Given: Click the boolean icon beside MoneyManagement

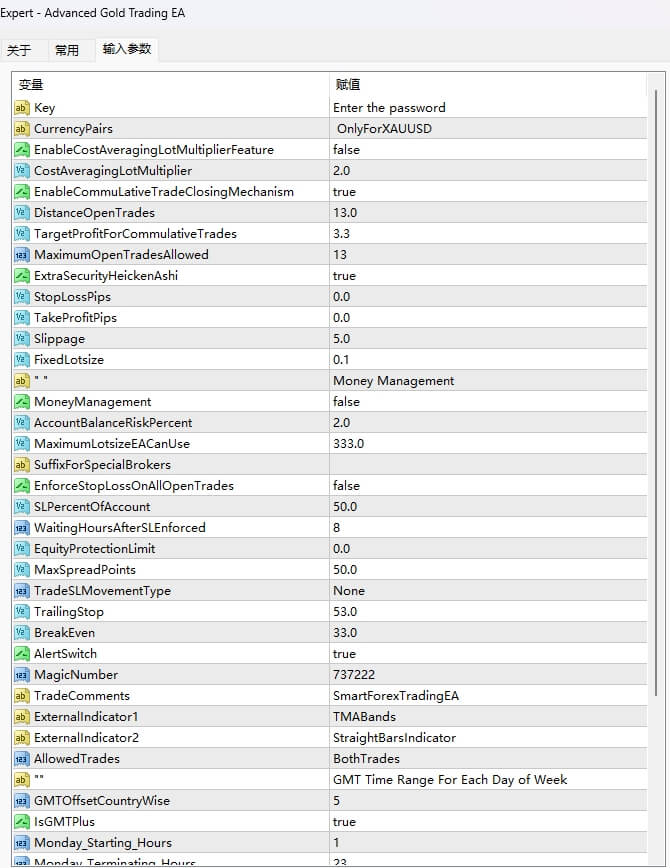Looking at the screenshot, I should tap(21, 402).
